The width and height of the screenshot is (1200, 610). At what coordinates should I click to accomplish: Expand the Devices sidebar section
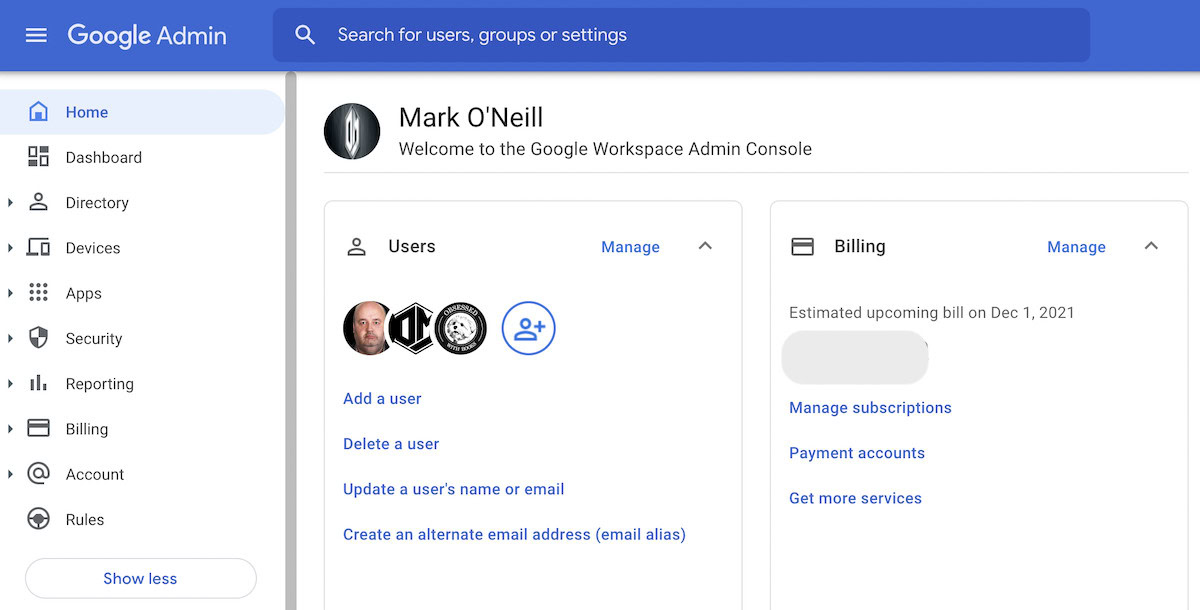[x=10, y=248]
